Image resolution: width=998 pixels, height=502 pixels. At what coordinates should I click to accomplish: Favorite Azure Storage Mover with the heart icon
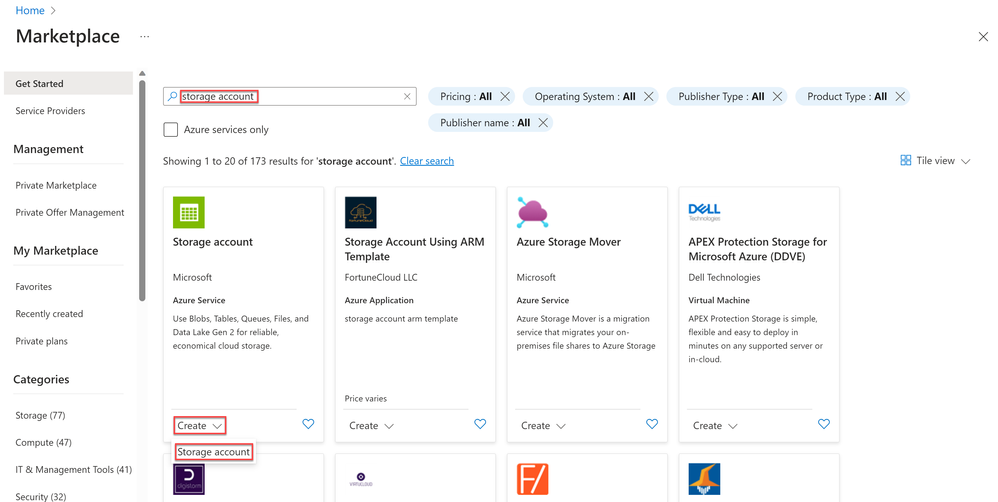tap(652, 424)
